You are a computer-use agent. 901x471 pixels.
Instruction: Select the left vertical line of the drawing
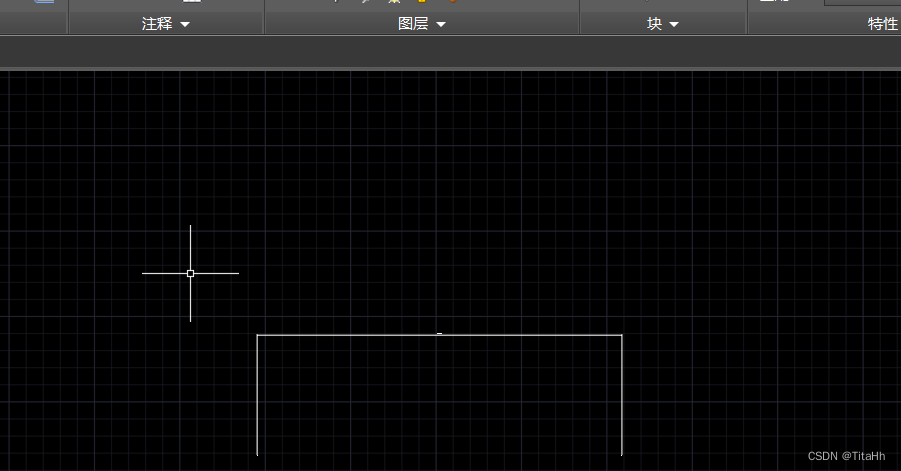(x=257, y=395)
